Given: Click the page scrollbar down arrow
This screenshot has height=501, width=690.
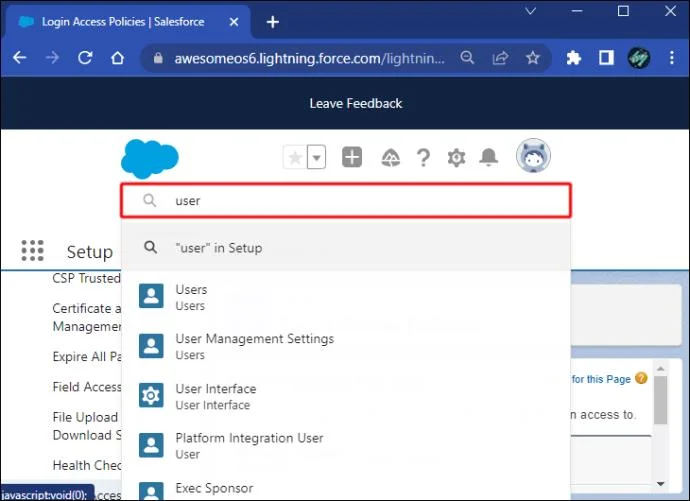Looking at the screenshot, I should tap(660, 483).
